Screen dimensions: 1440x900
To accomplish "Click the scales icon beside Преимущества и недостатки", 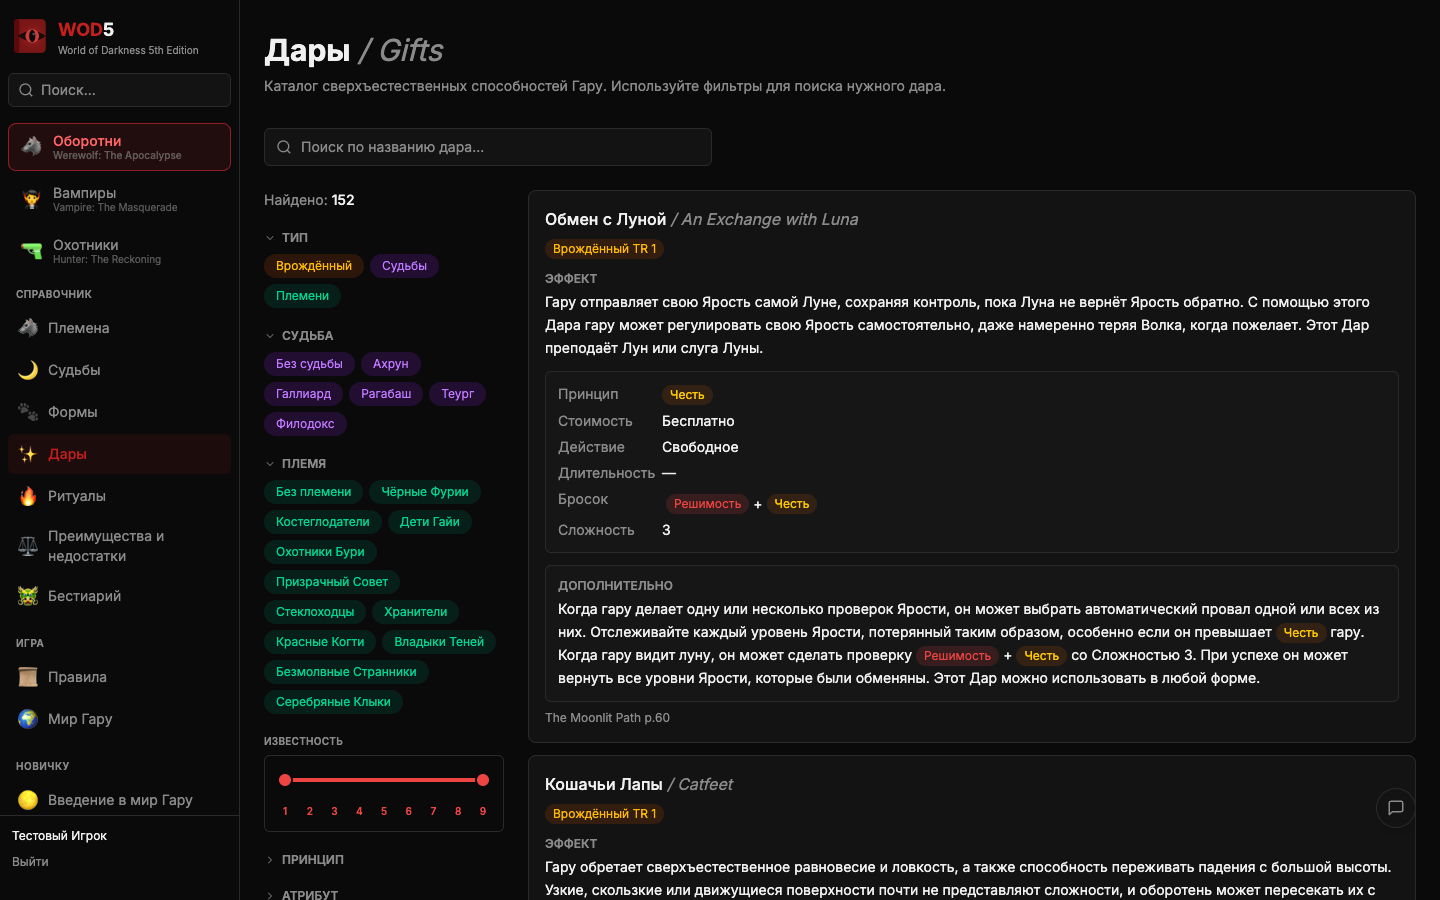I will click(28, 546).
